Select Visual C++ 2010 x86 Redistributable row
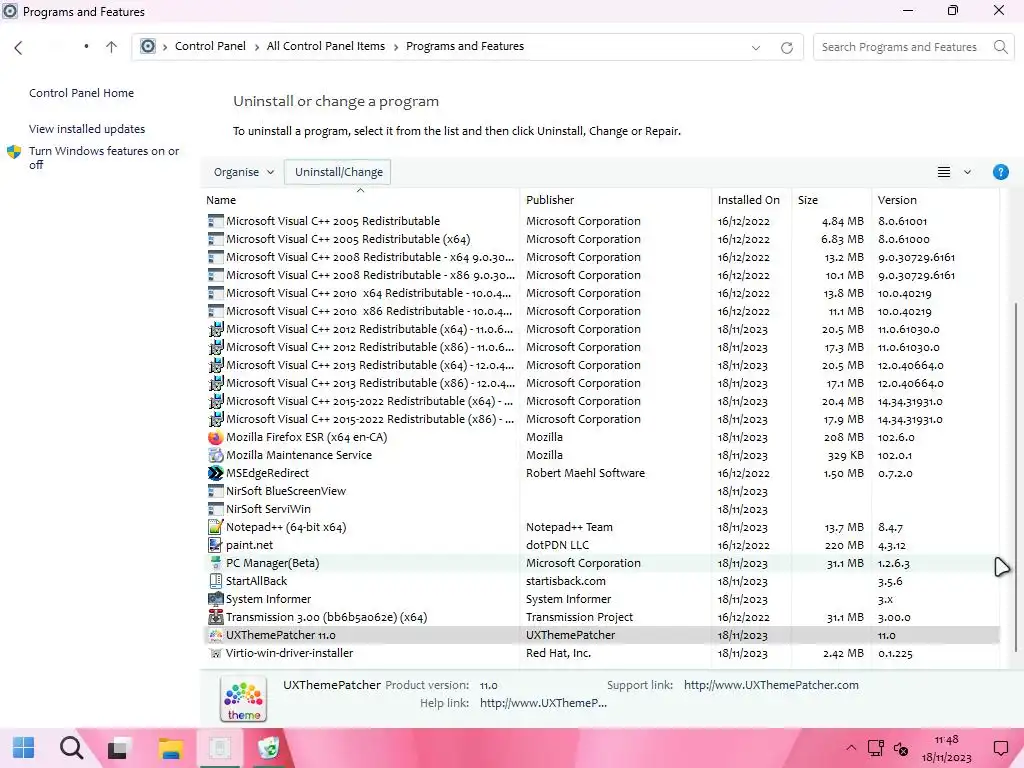Screen dimensions: 1024x768 coord(602,312)
